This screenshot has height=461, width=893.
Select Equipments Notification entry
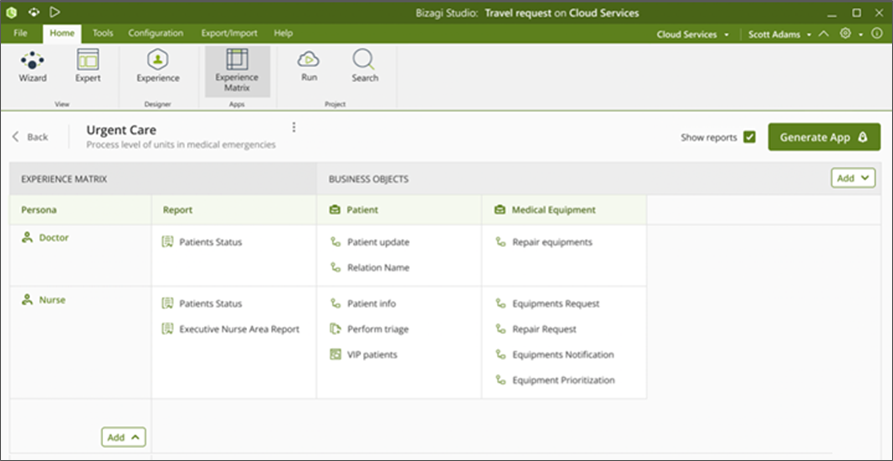[563, 354]
